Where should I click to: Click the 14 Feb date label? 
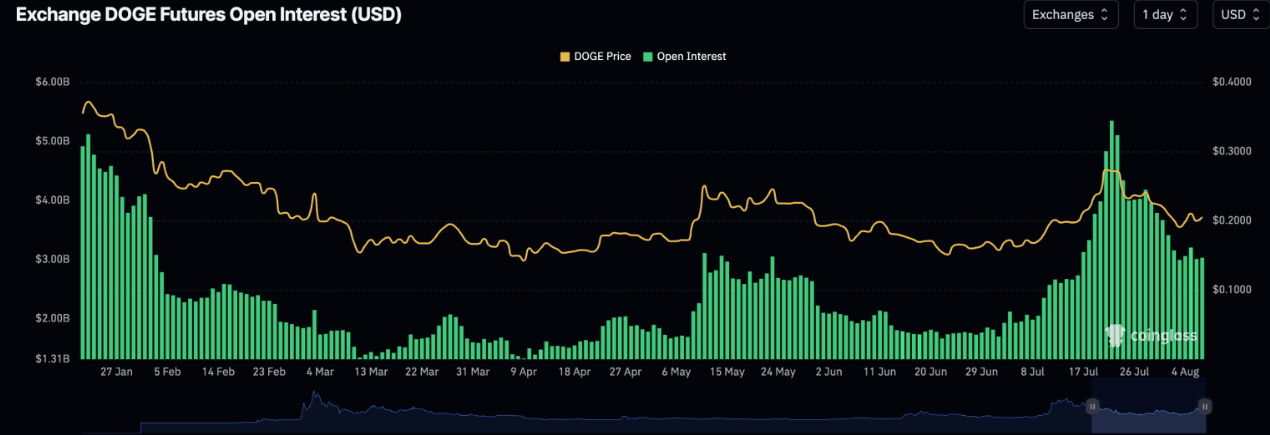218,371
